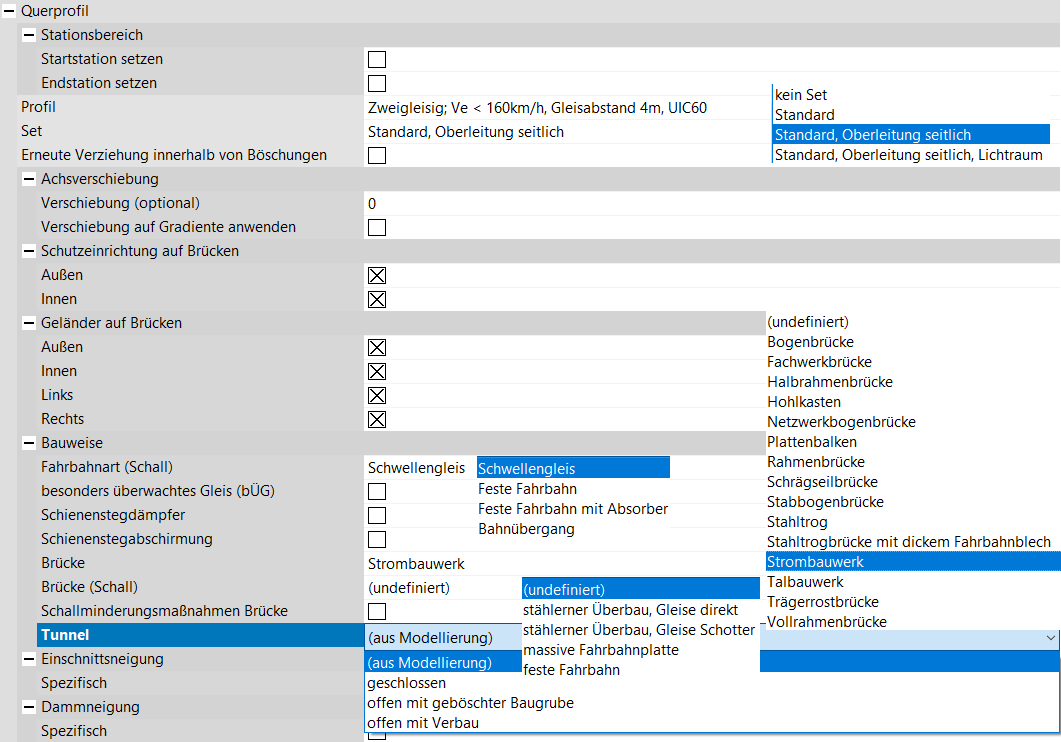
Task: Uncheck Außen under Schutzeinrichtung auf Brücken
Action: click(x=377, y=276)
